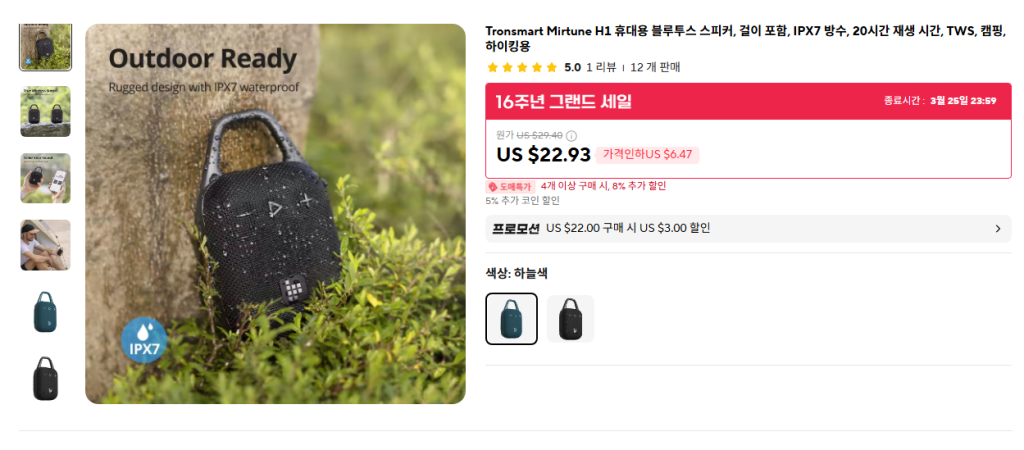Select the first Outdoor Ready gallery thumbnail
Image resolution: width=1024 pixels, height=450 pixels.
click(x=45, y=47)
